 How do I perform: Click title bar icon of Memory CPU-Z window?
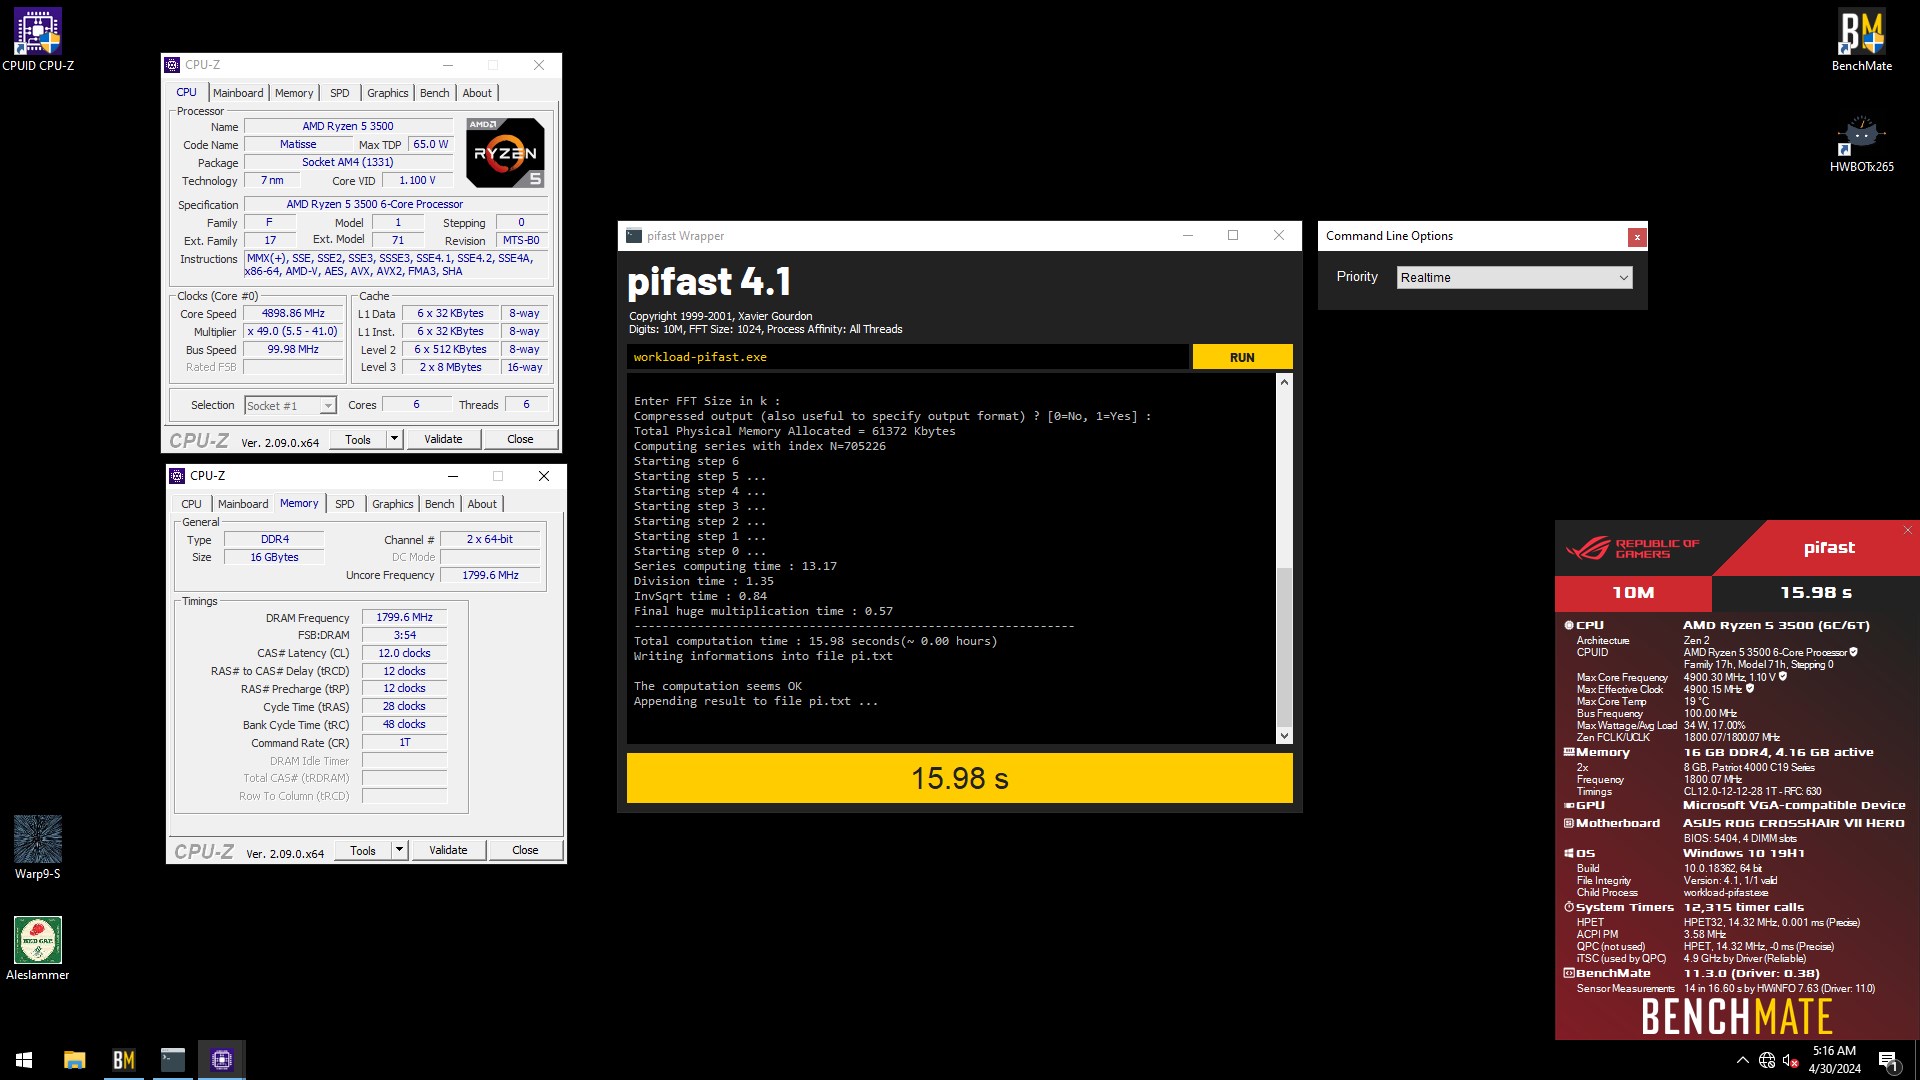177,476
